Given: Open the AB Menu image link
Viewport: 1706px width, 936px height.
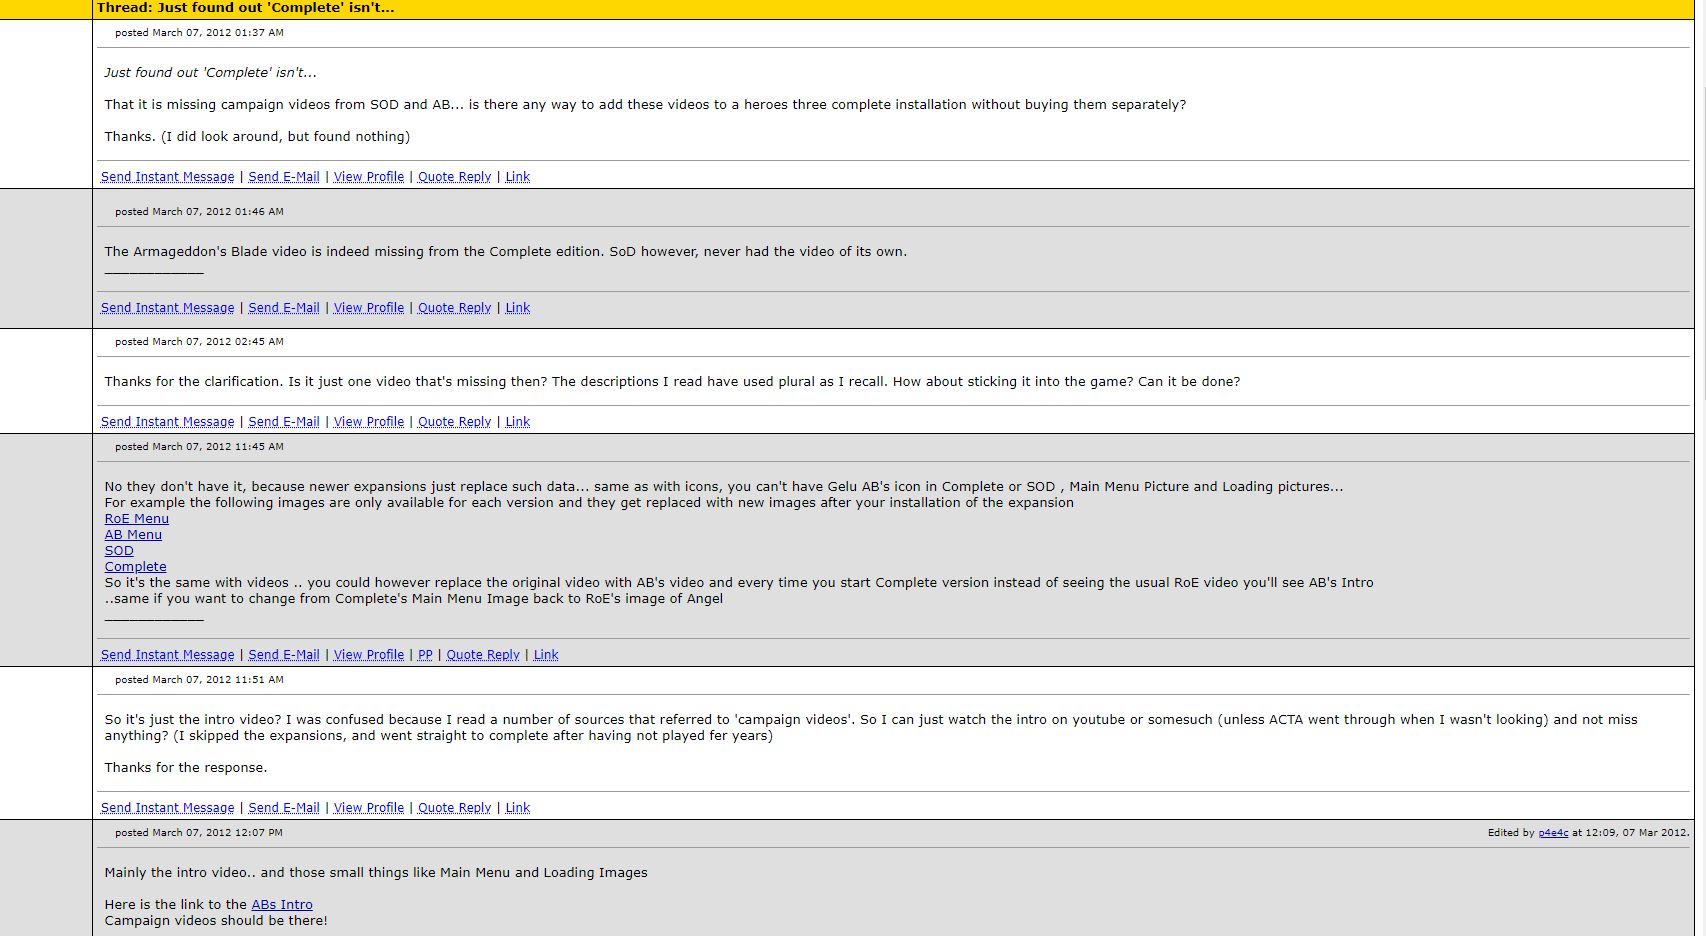Looking at the screenshot, I should click(133, 535).
